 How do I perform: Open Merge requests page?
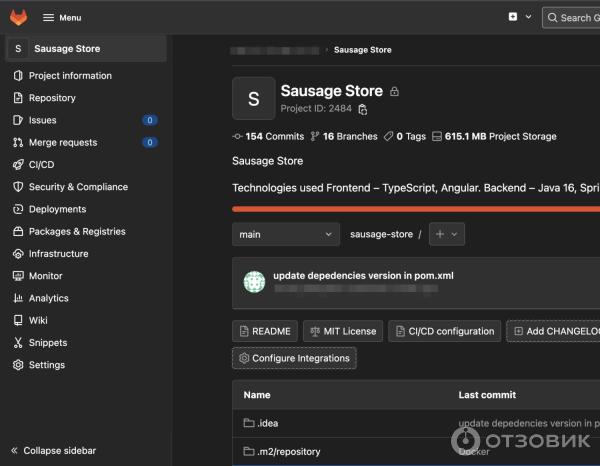coord(63,142)
